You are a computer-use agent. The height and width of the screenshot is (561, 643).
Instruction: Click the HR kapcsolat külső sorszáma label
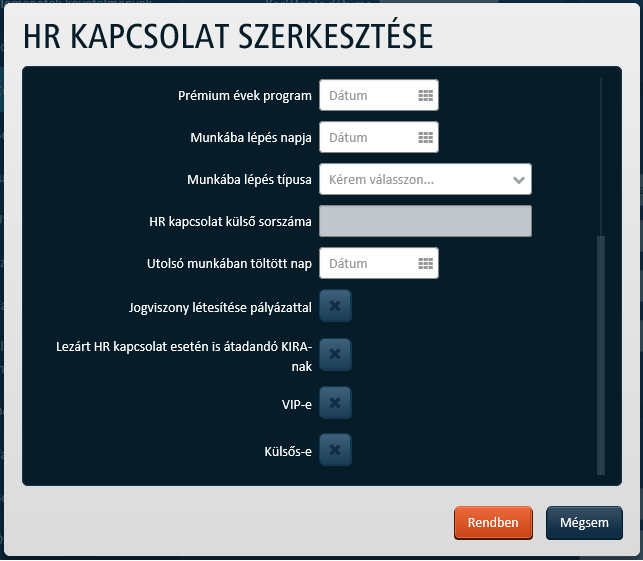(230, 222)
